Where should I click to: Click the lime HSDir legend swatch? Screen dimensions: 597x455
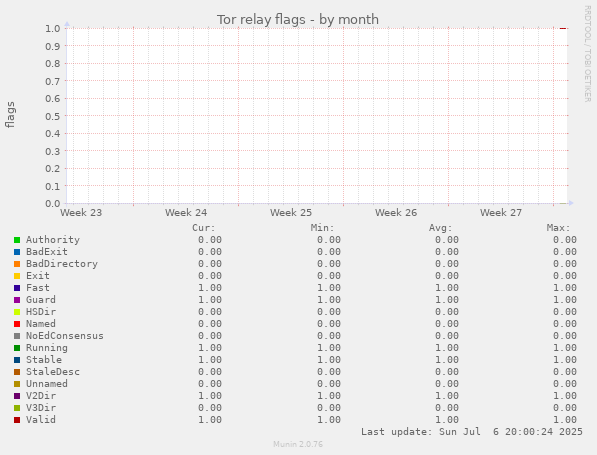17,312
